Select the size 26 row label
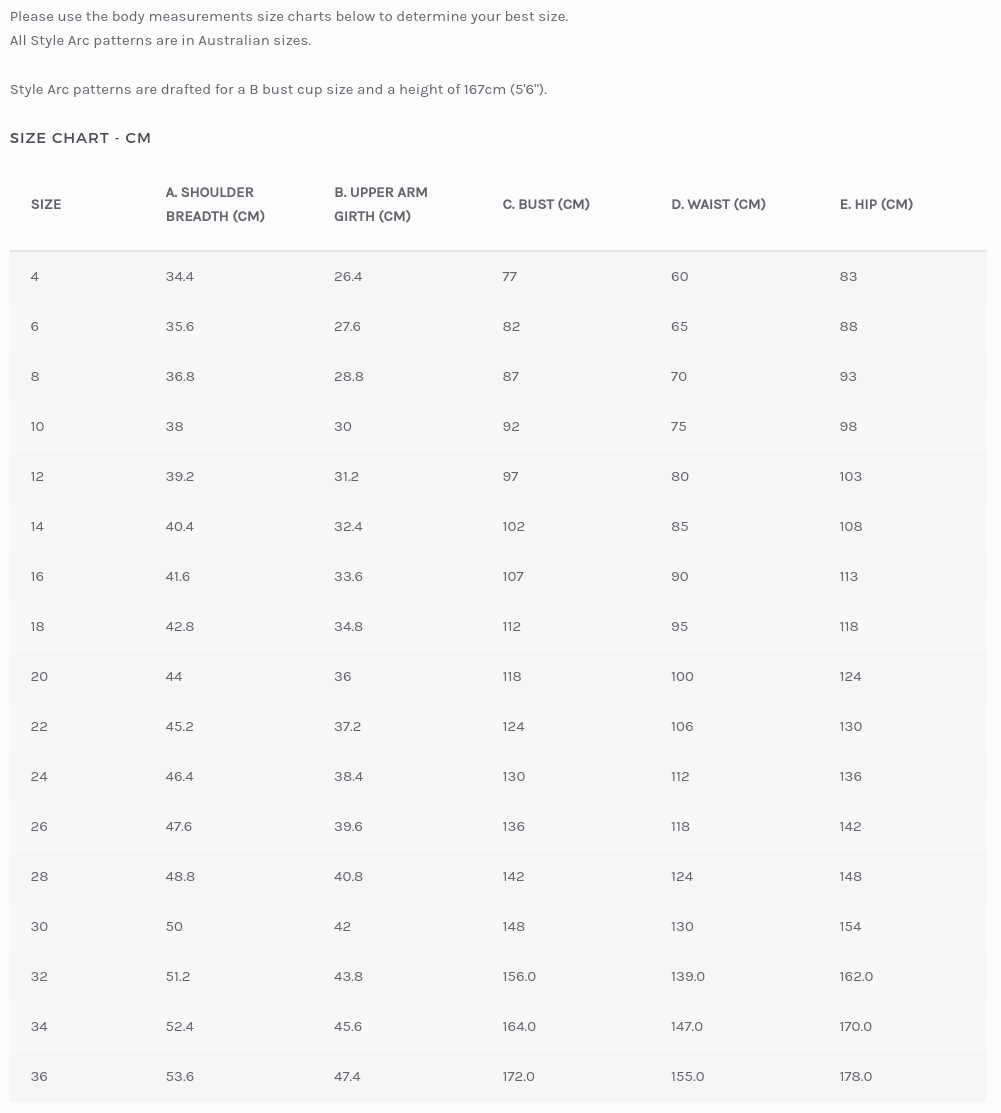The height and width of the screenshot is (1113, 1001). 39,826
